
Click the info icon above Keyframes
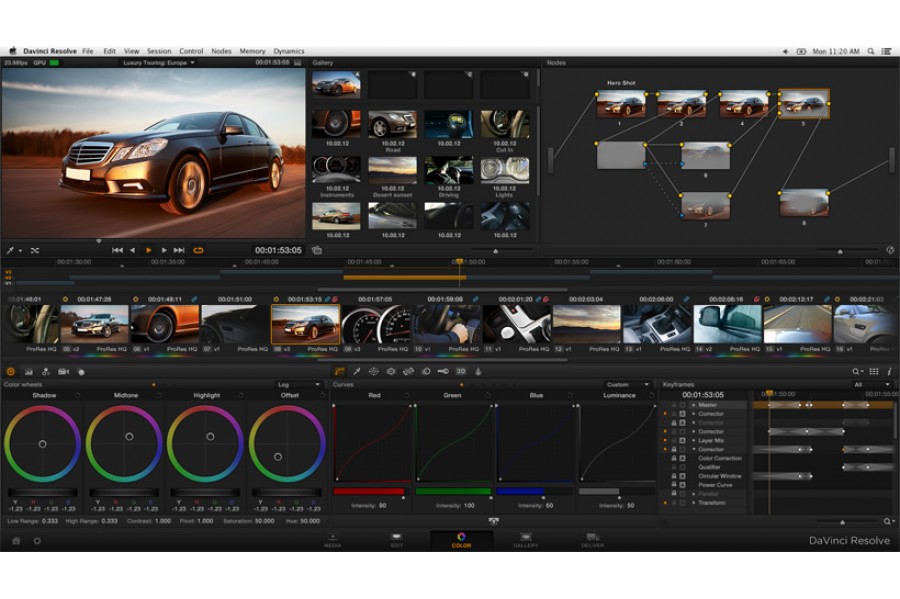[889, 372]
